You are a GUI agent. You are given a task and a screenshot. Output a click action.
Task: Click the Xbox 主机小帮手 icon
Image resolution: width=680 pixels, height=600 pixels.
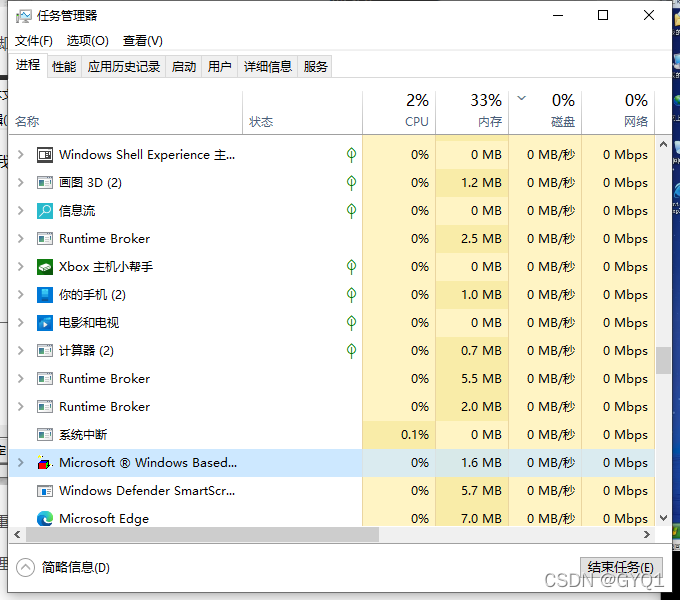pyautogui.click(x=45, y=267)
